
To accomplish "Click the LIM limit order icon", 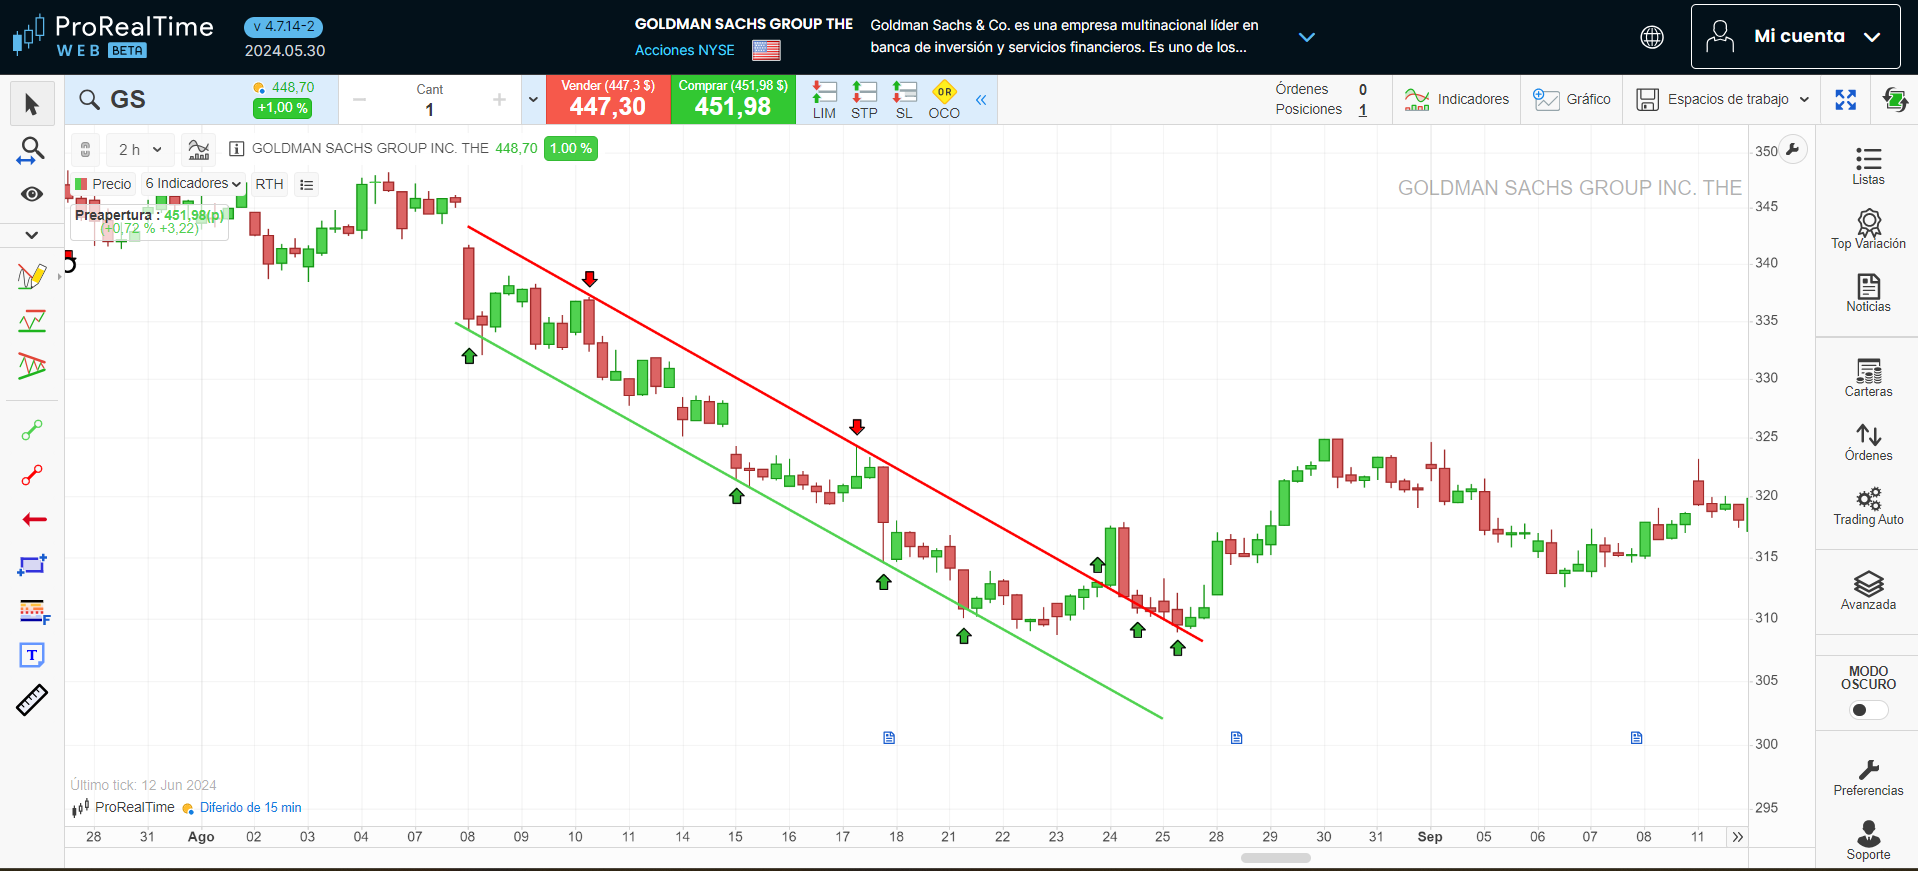I will pos(824,99).
